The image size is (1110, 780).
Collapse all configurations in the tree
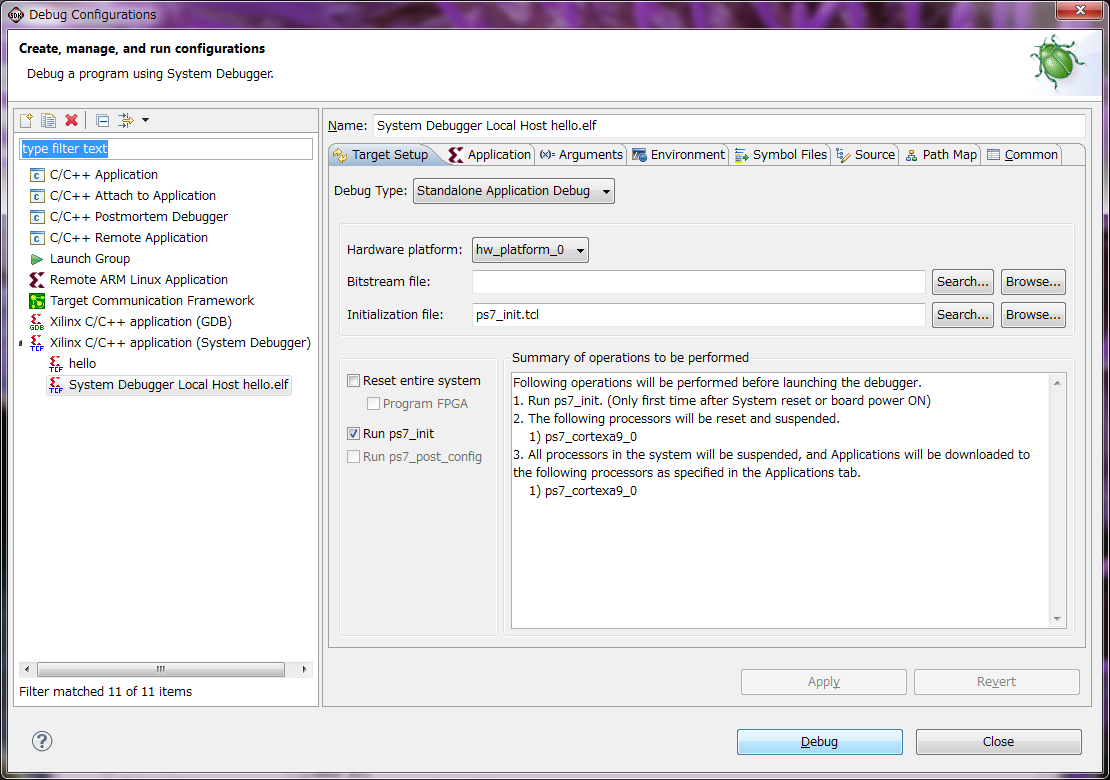(x=103, y=120)
